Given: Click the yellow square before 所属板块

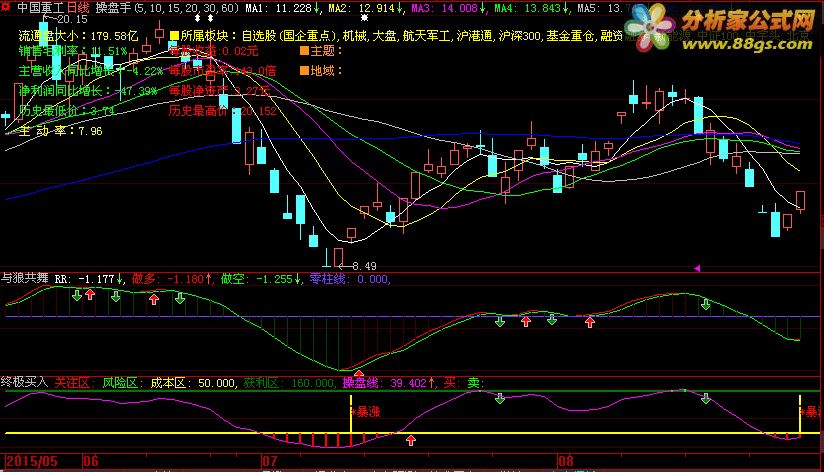Looking at the screenshot, I should pyautogui.click(x=174, y=36).
